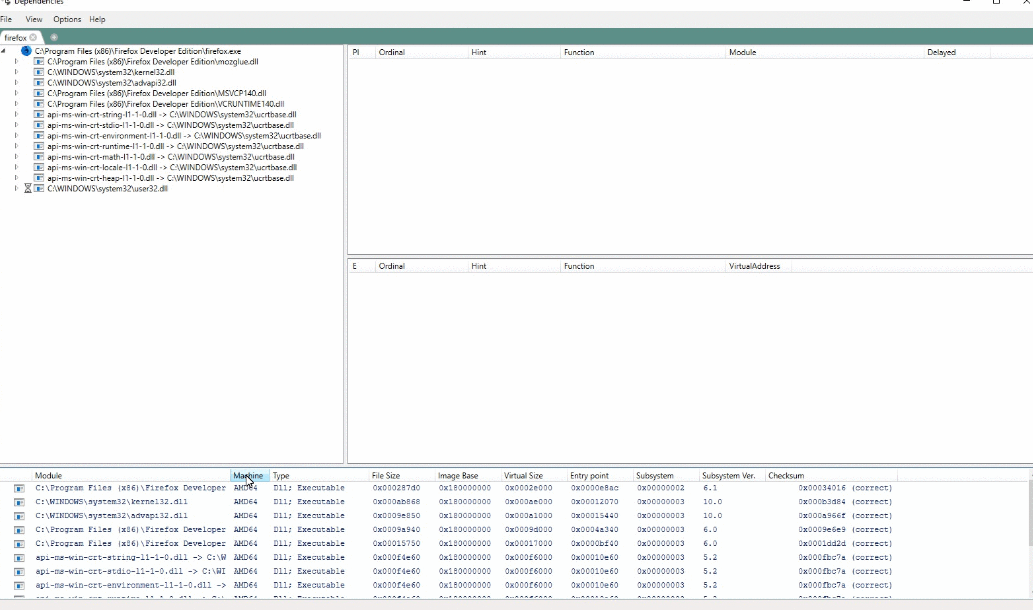Click module list icon for advapi32.dll row

pos(19,516)
